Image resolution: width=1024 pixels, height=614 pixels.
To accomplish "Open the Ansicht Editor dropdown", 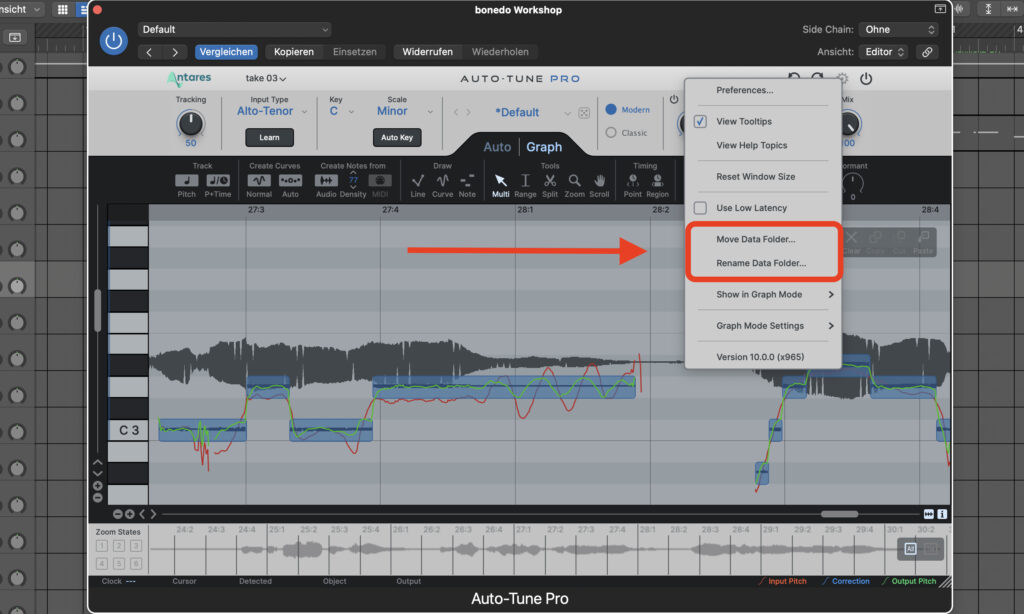I will point(884,52).
